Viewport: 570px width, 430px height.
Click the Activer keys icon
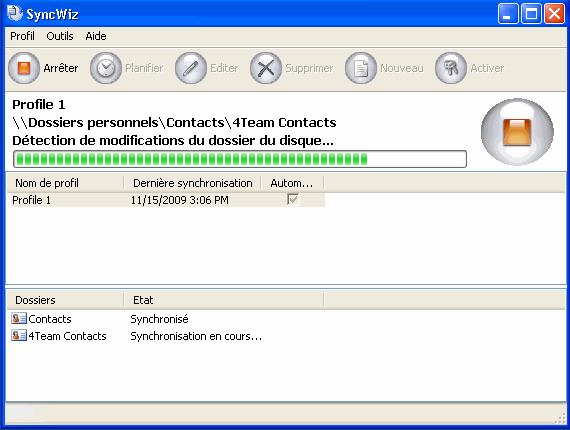pyautogui.click(x=451, y=68)
